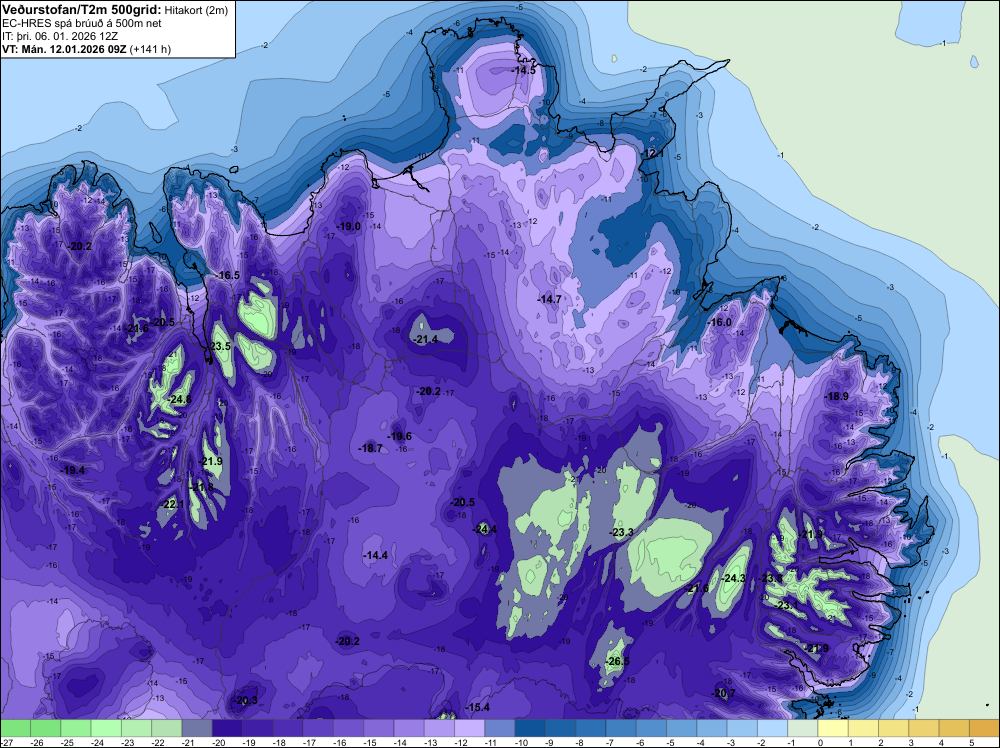This screenshot has width=1000, height=748.
Task: Click the -21.4 temperature value
Action: point(425,339)
